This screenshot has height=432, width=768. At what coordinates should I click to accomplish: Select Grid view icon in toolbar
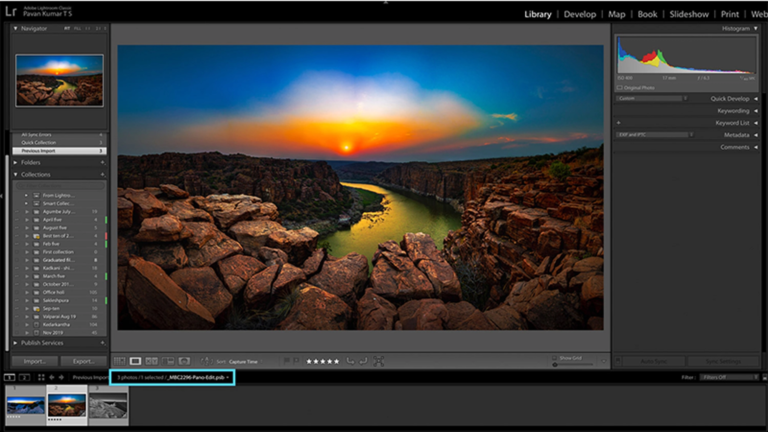[x=120, y=361]
